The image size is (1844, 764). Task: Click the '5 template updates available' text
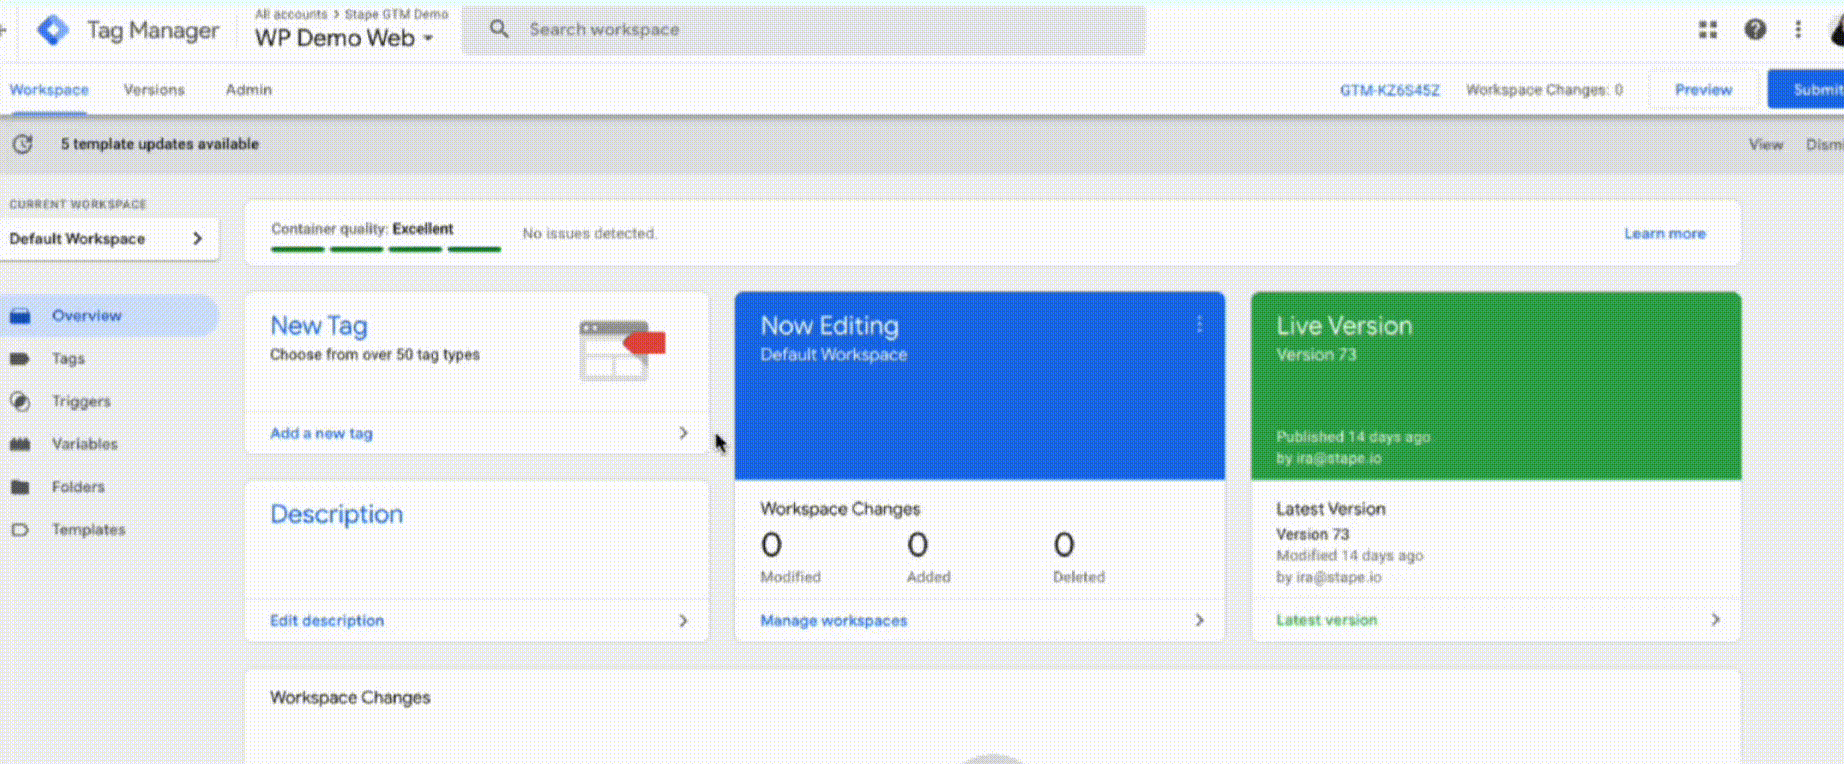click(160, 144)
